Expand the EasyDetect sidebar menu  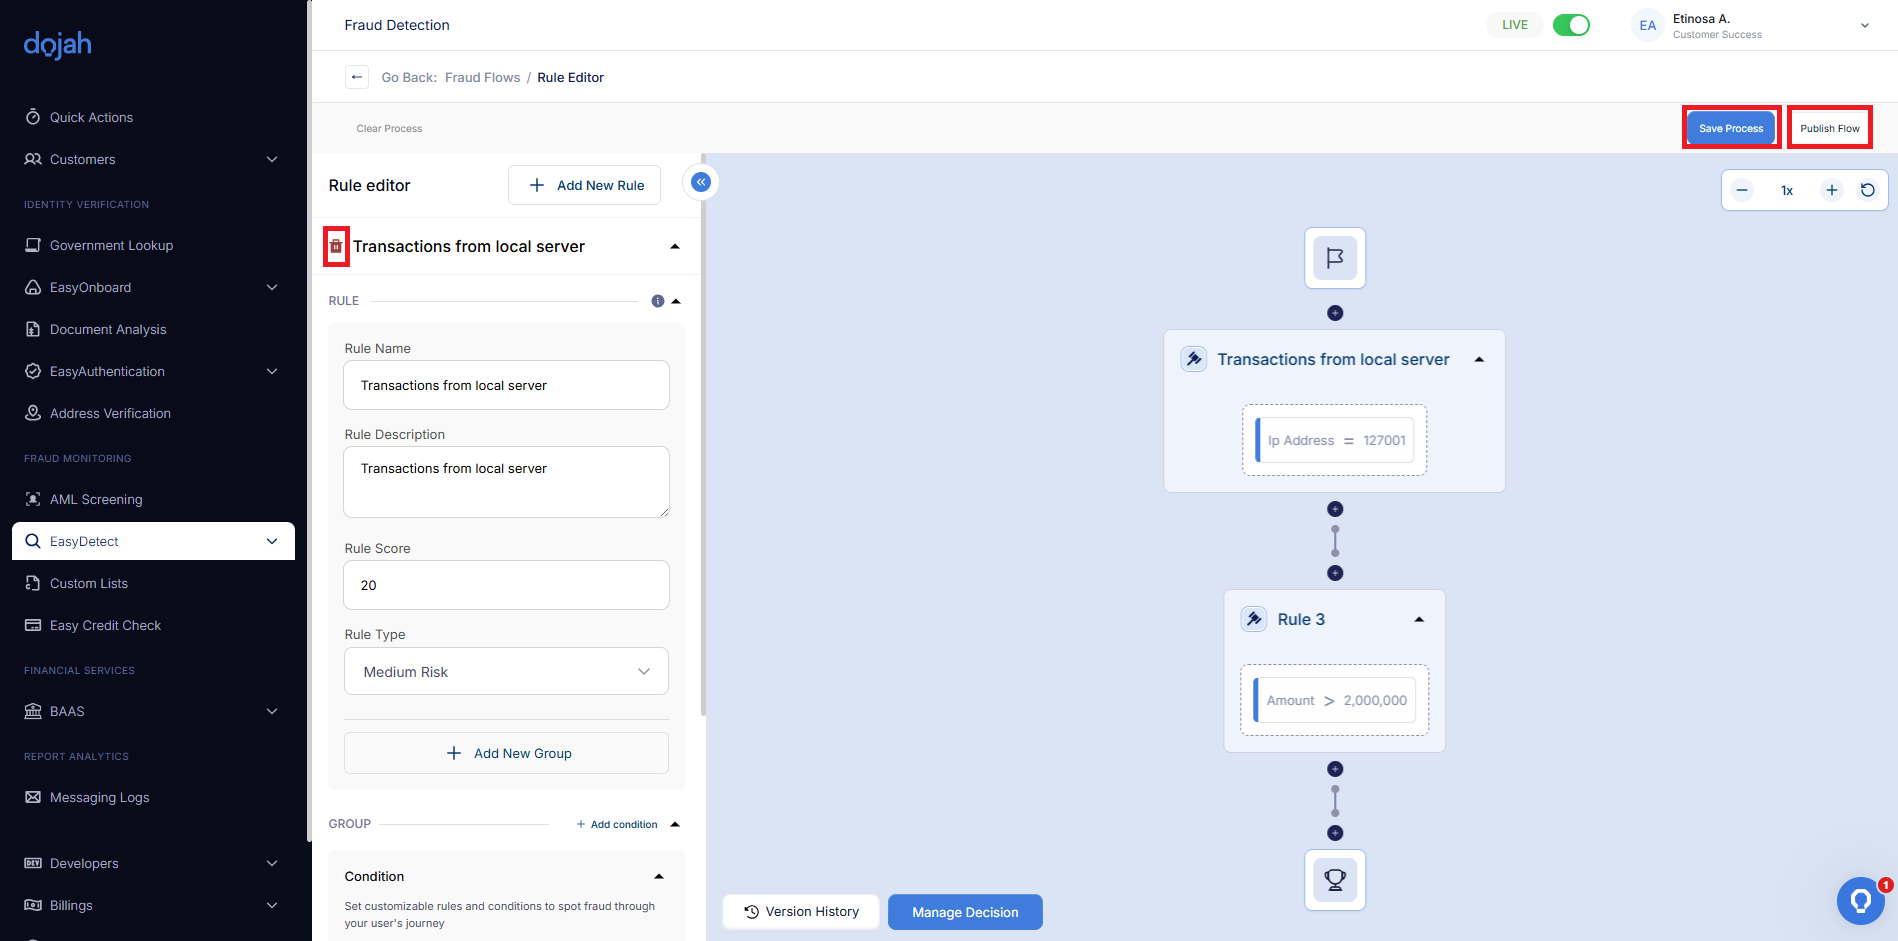[272, 541]
